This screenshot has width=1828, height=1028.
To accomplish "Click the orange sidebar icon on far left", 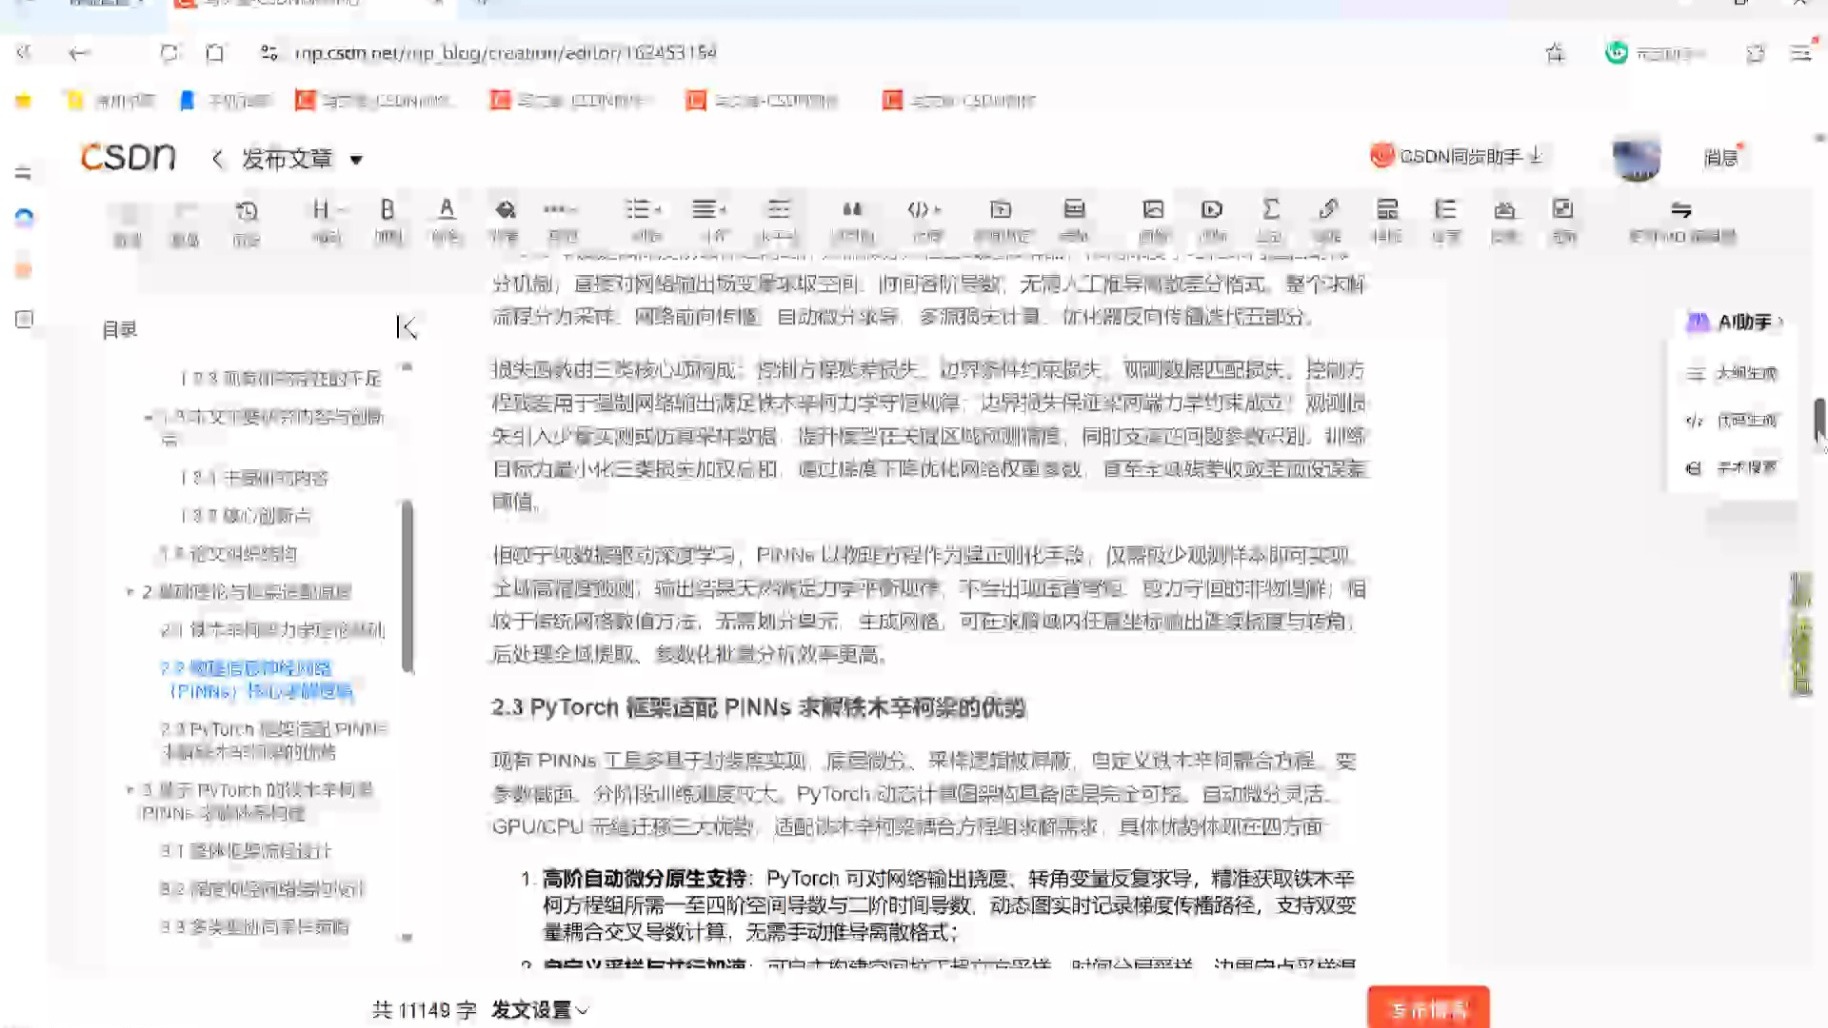I will 24,269.
